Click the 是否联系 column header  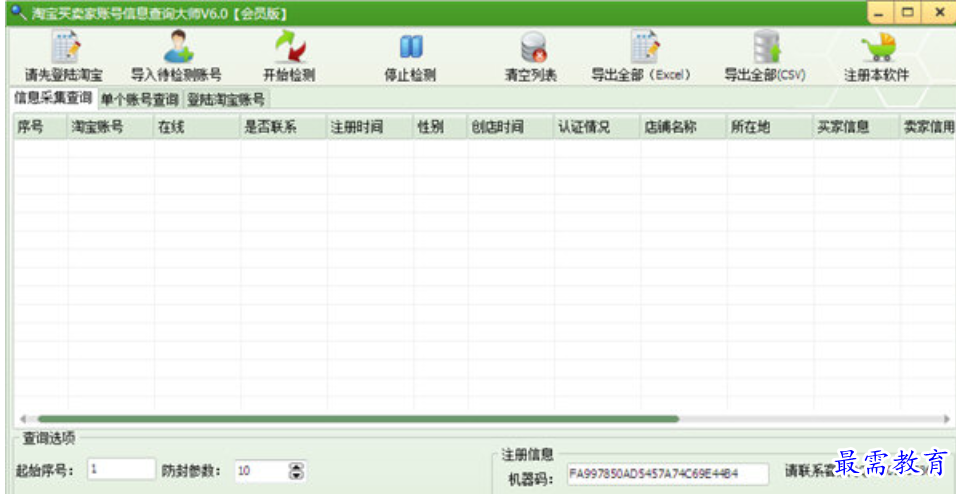point(284,127)
